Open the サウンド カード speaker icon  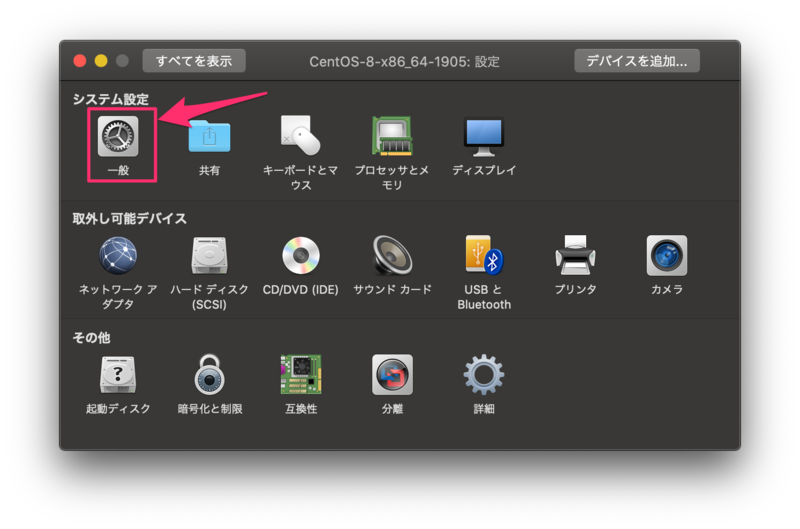(x=392, y=256)
